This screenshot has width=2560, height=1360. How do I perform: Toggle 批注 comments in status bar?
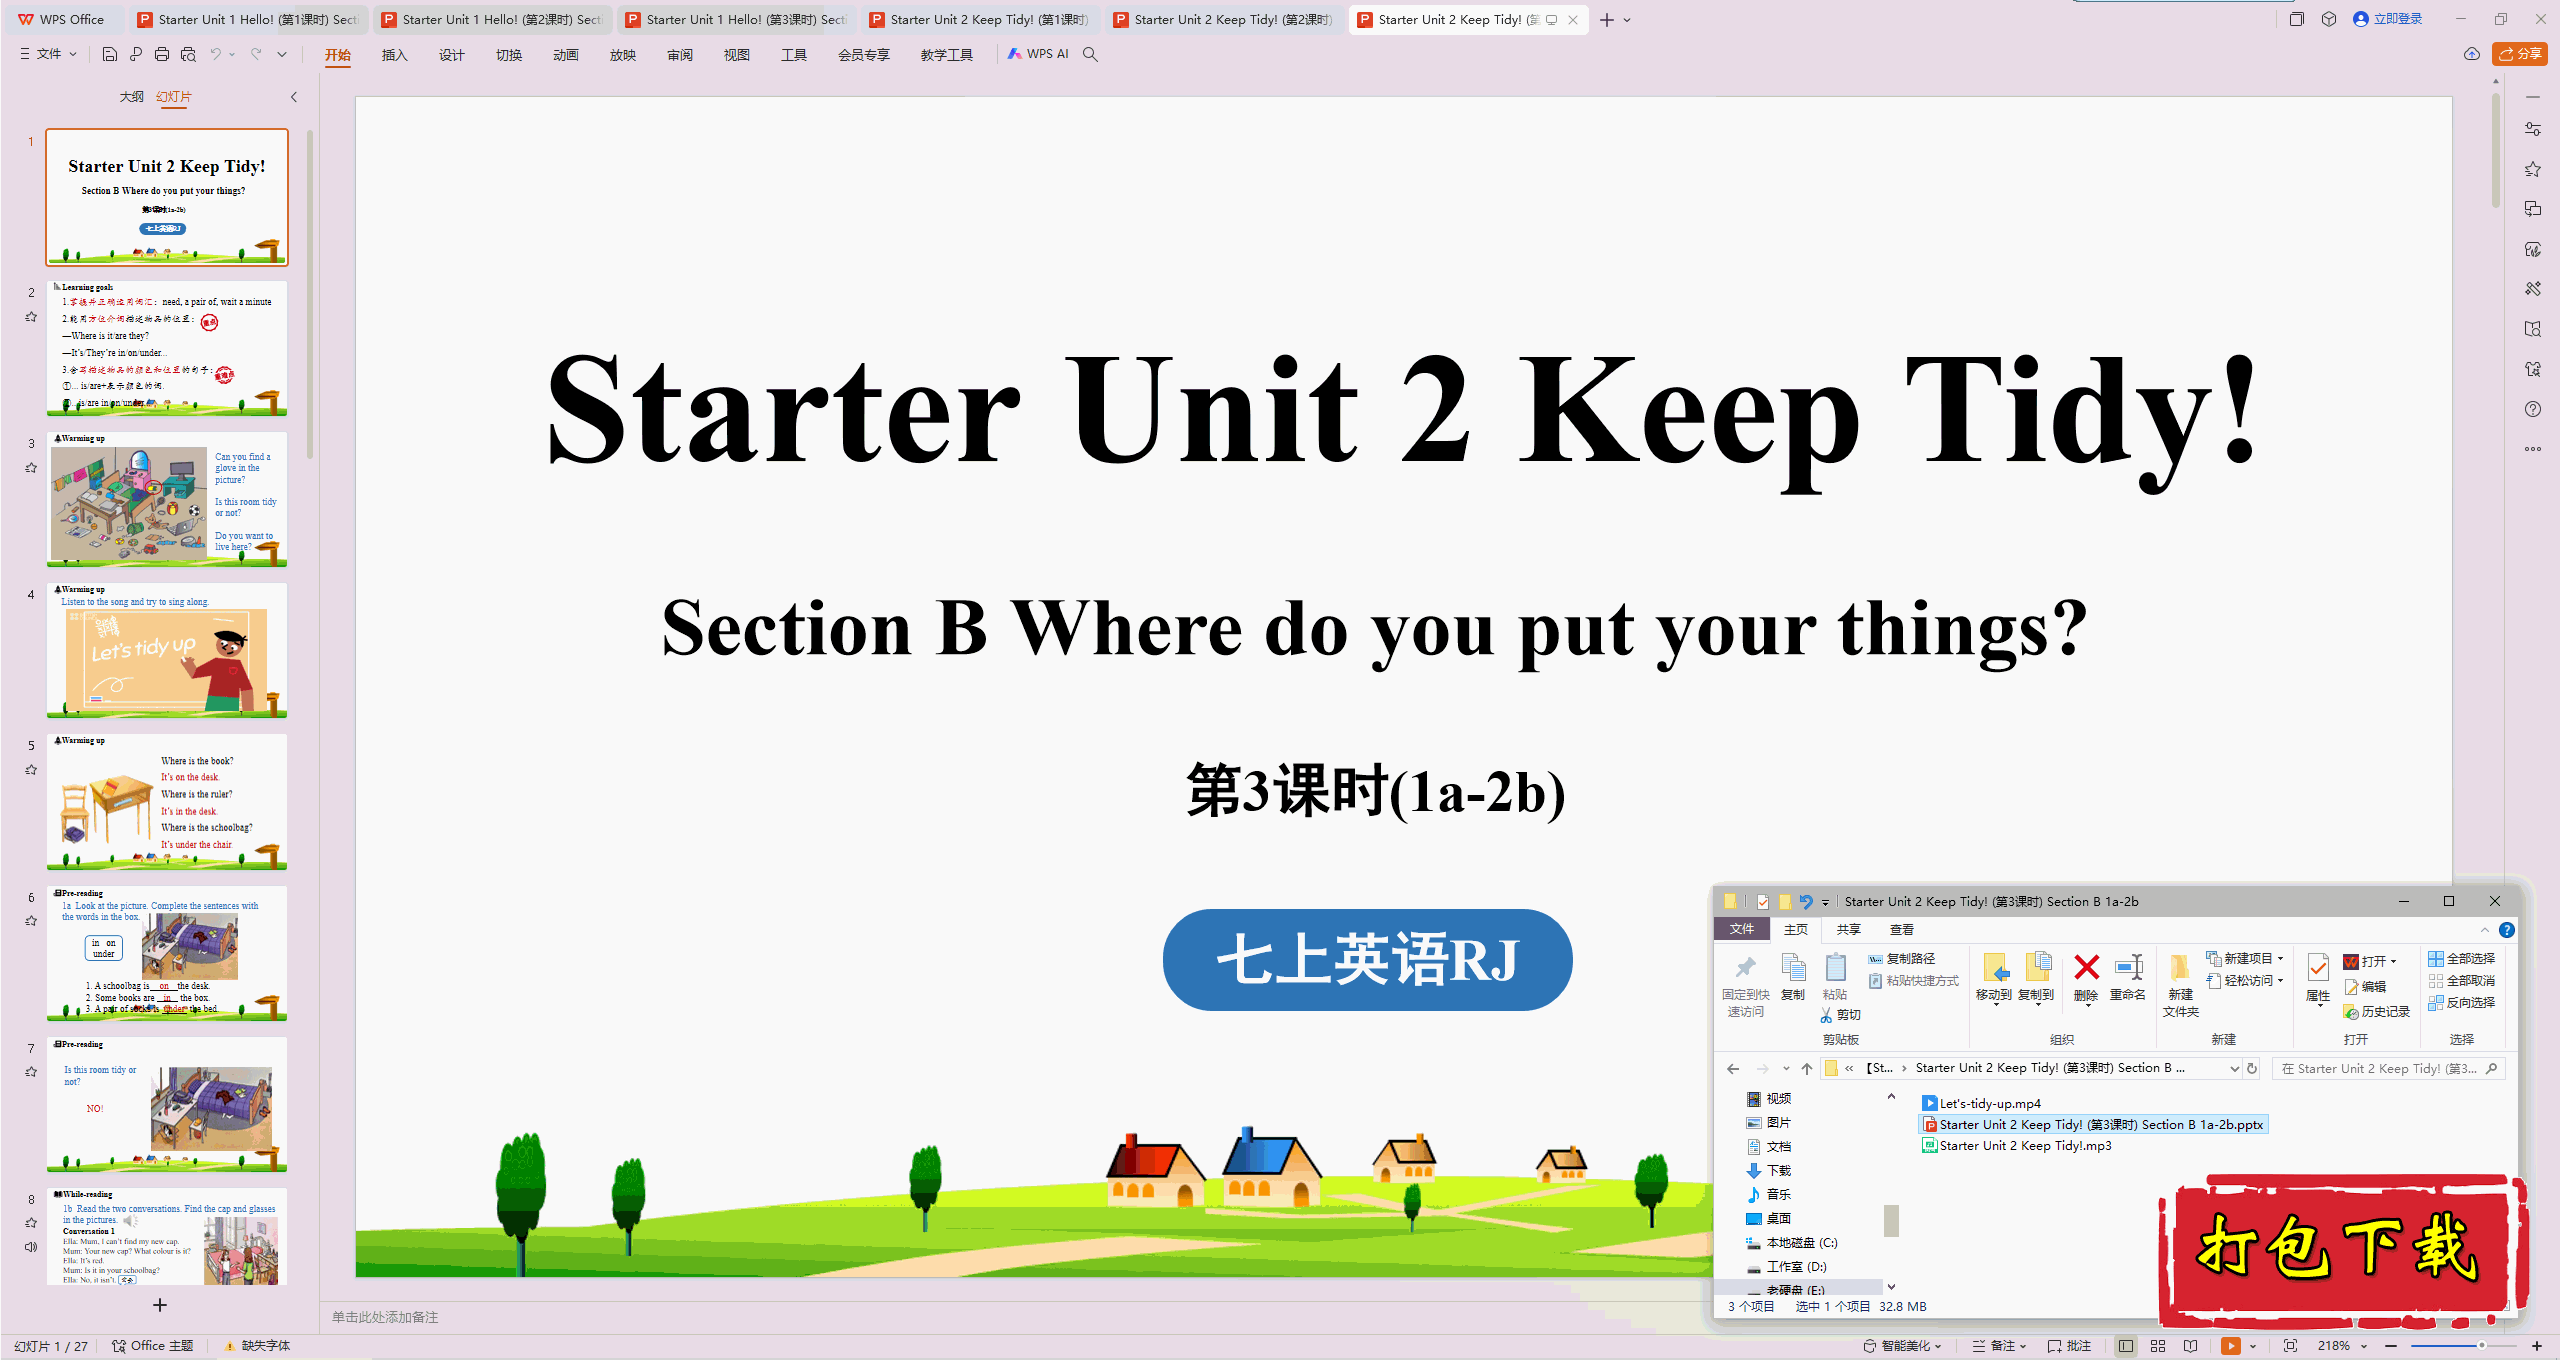pyautogui.click(x=2070, y=1346)
